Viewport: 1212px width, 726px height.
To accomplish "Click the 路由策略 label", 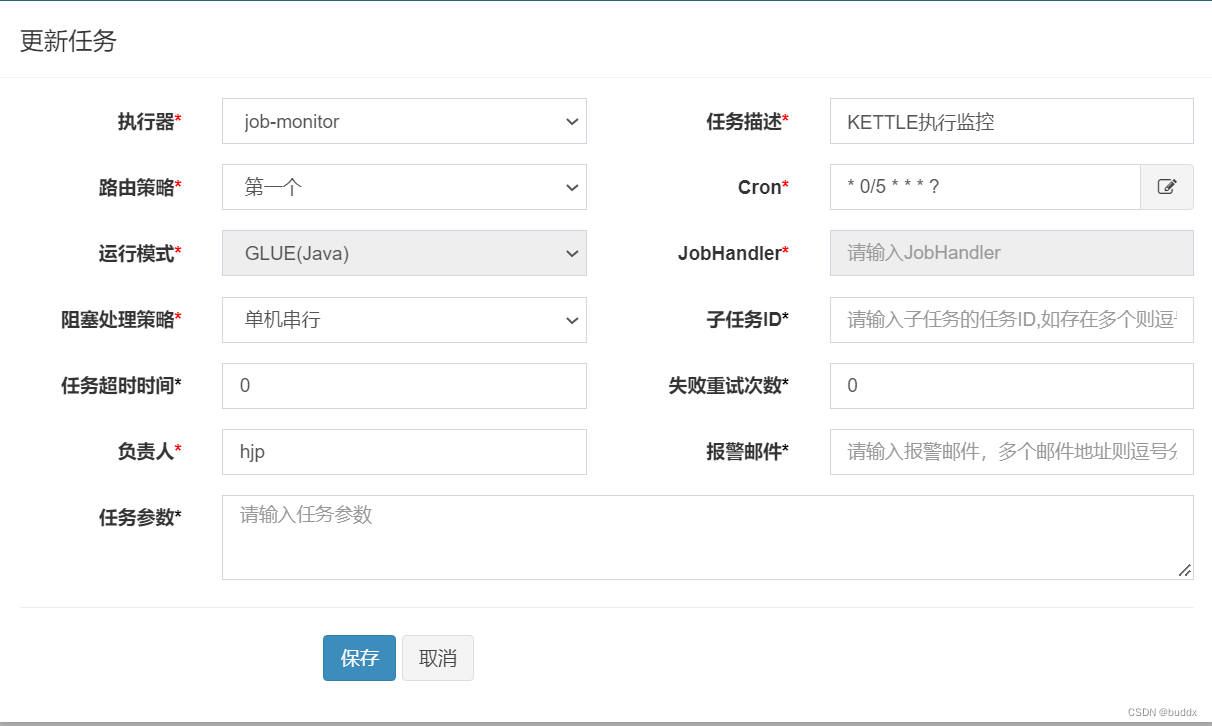I will (141, 187).
